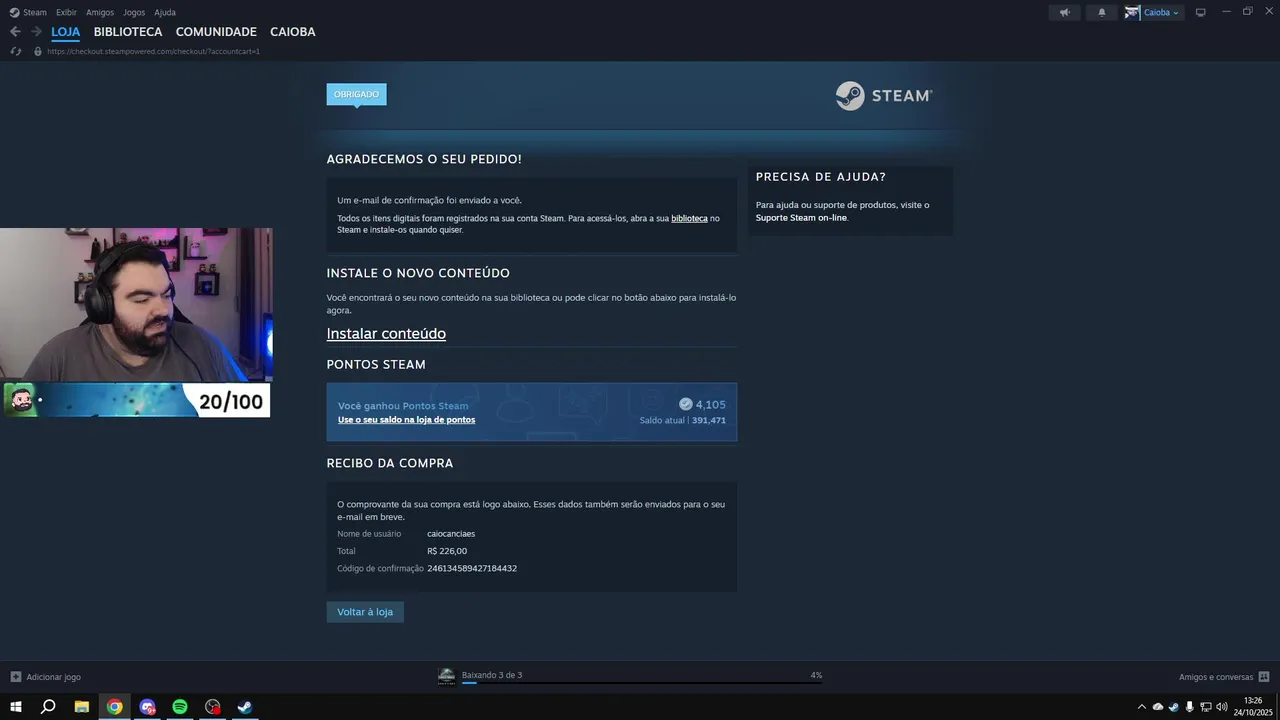Open File Explorer from the taskbar
Viewport: 1280px width, 720px height.
[x=82, y=706]
